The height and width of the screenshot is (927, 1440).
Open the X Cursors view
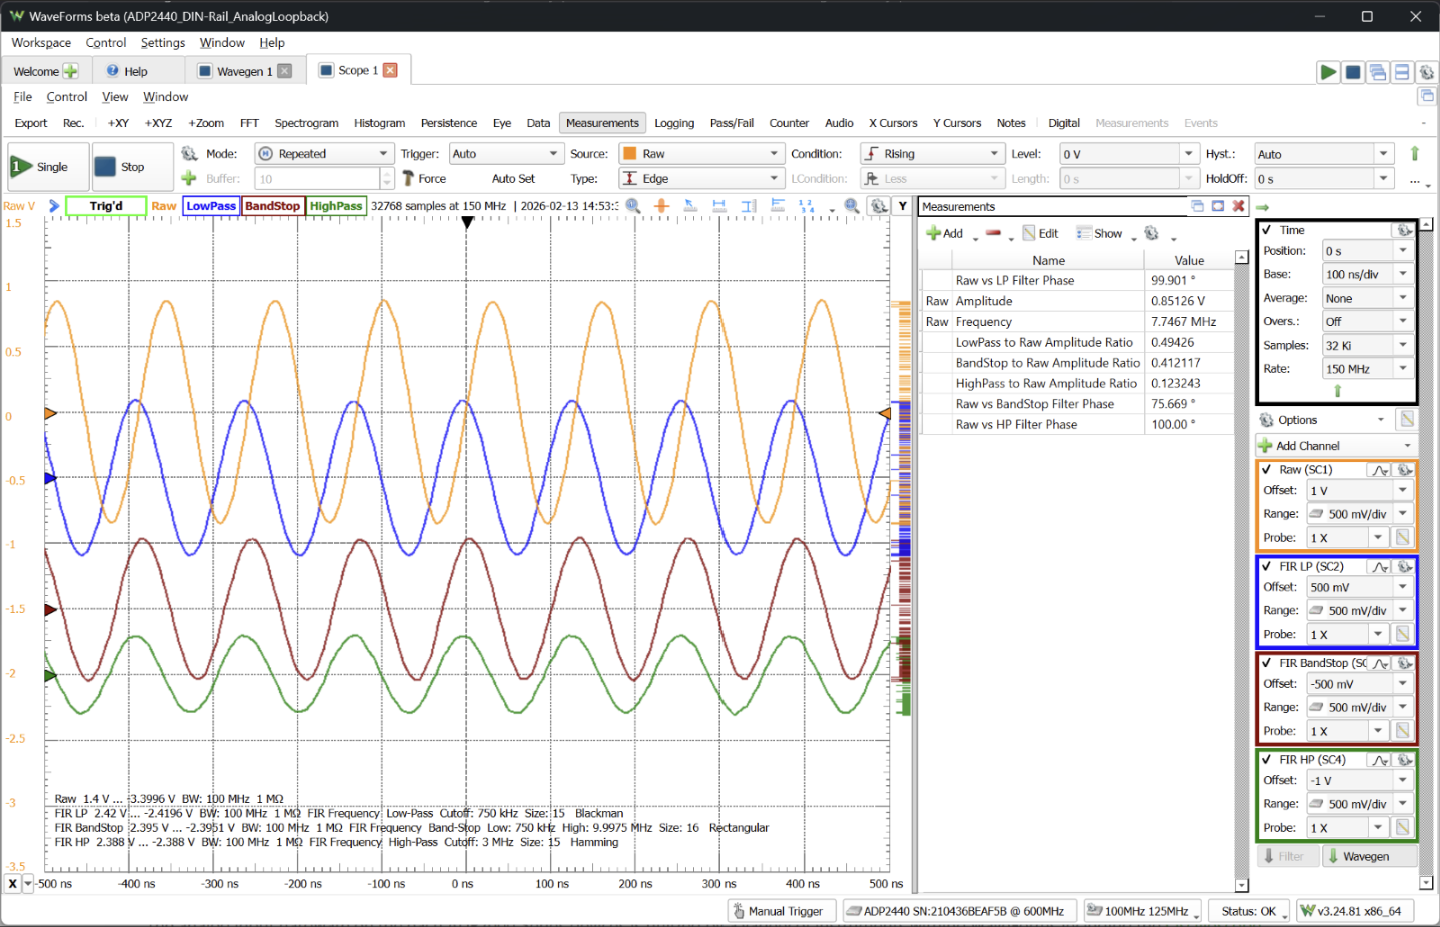[893, 123]
